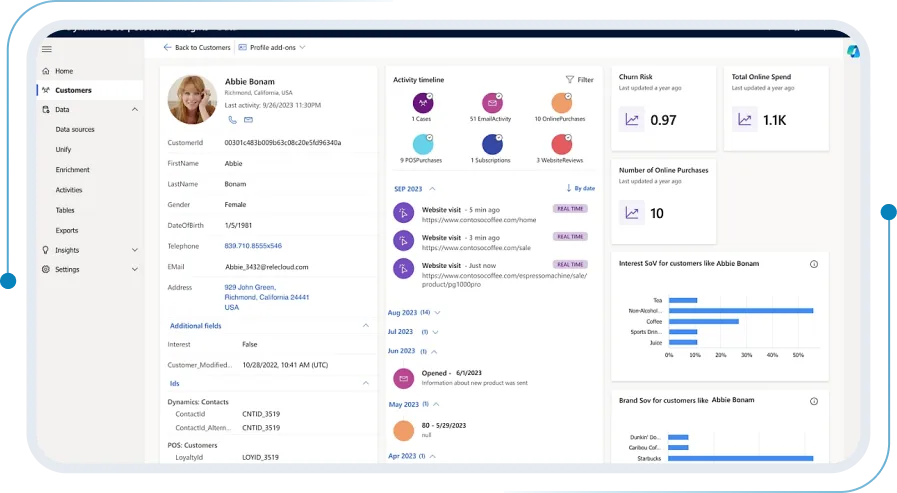Click REAL TIME badge on home visit
Viewport: 897px width, 493px height.
(x=570, y=209)
